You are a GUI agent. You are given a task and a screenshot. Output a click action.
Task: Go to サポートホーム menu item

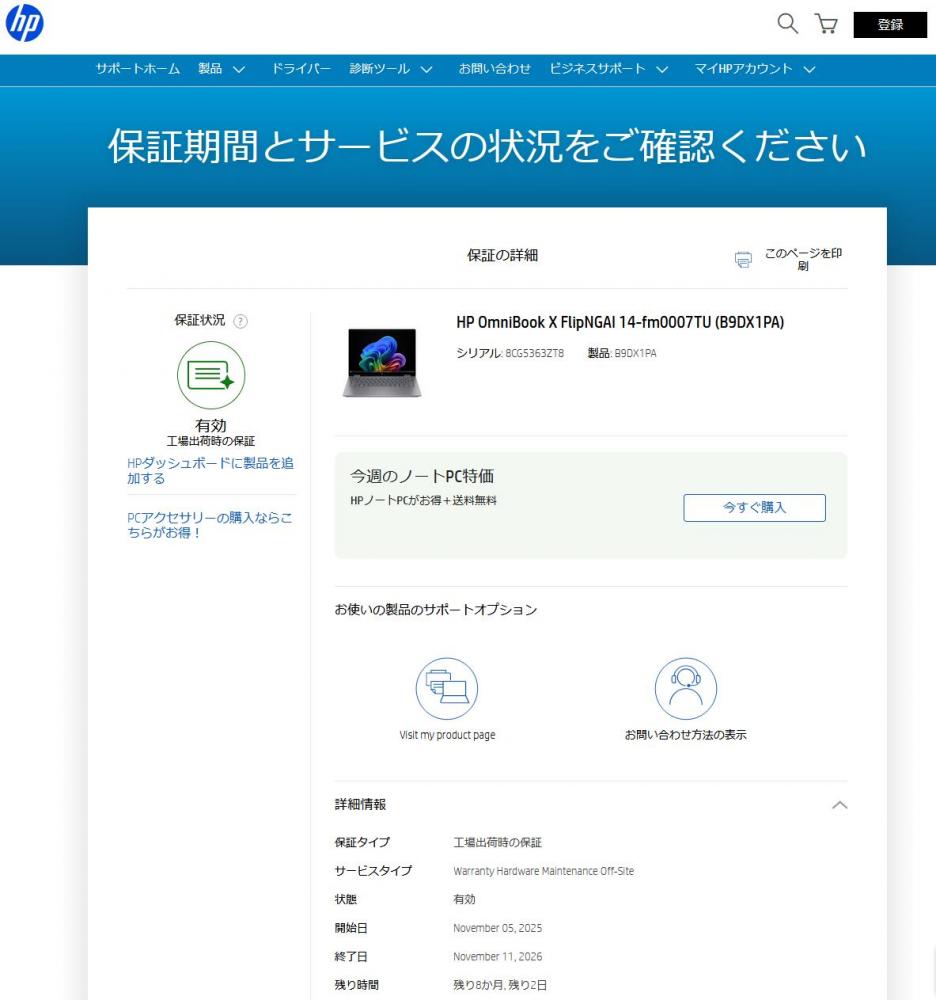pyautogui.click(x=138, y=69)
